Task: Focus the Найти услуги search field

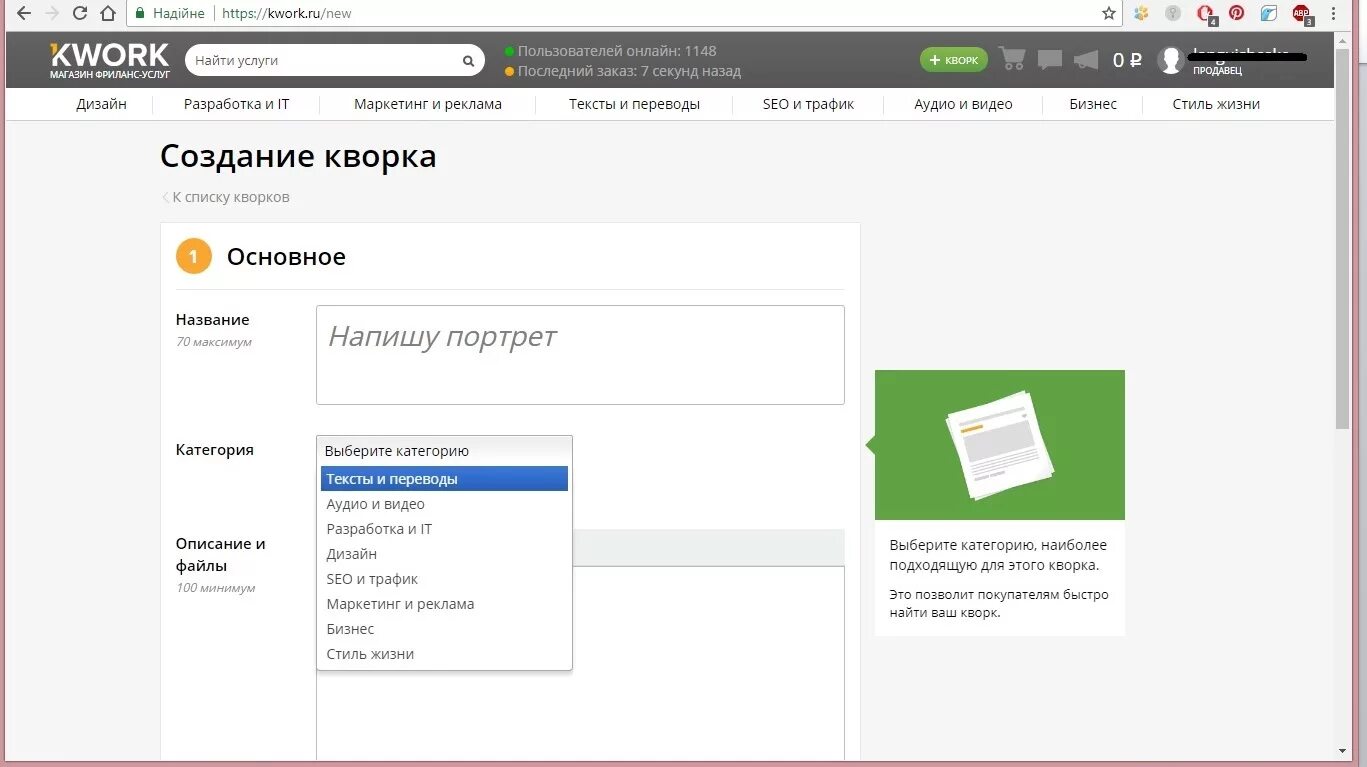Action: tap(322, 61)
